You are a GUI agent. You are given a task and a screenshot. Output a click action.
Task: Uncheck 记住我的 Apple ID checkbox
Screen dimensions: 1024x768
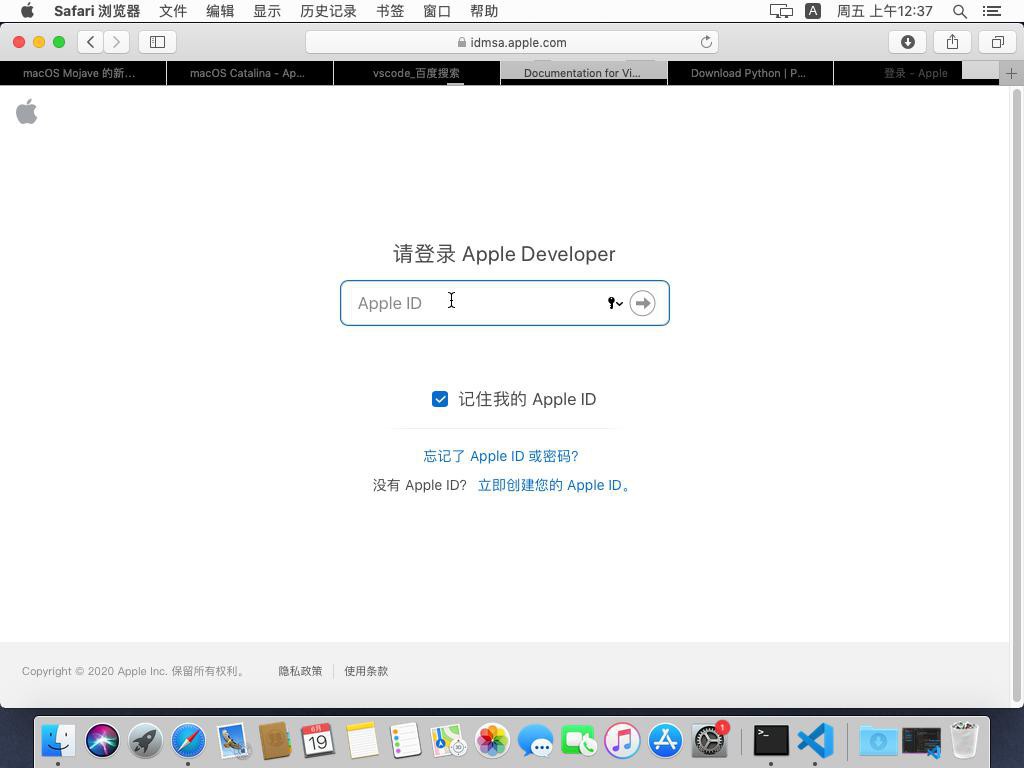click(440, 399)
